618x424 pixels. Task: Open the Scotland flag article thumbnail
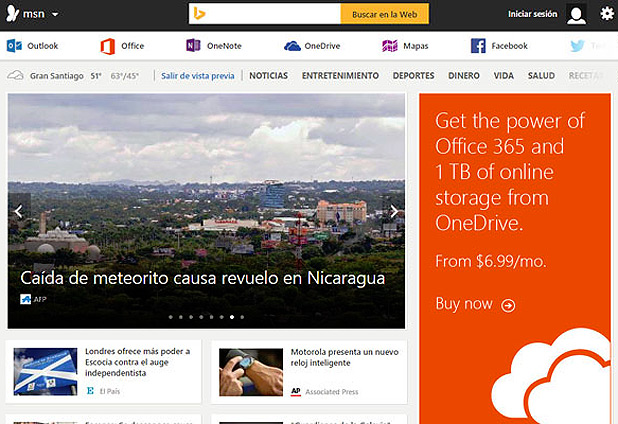pos(46,372)
